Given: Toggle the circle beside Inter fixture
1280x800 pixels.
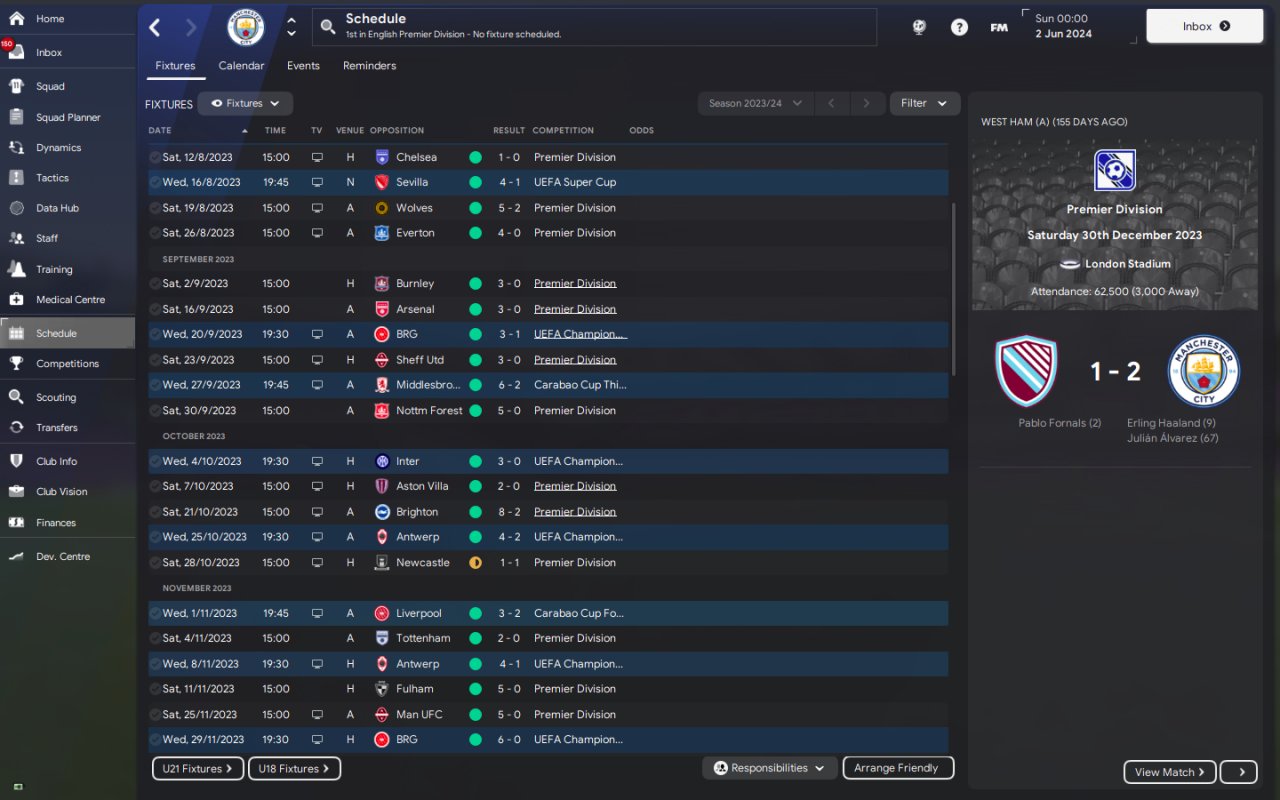Looking at the screenshot, I should [x=155, y=461].
